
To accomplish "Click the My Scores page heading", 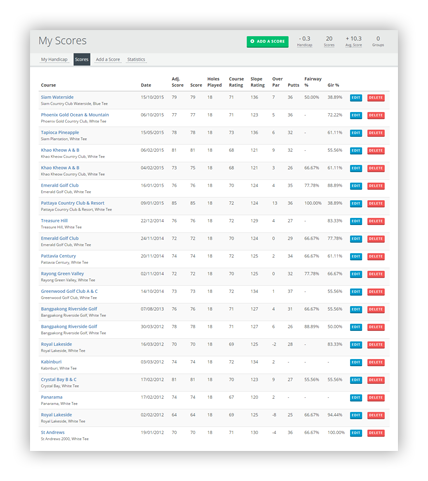I will tap(62, 41).
